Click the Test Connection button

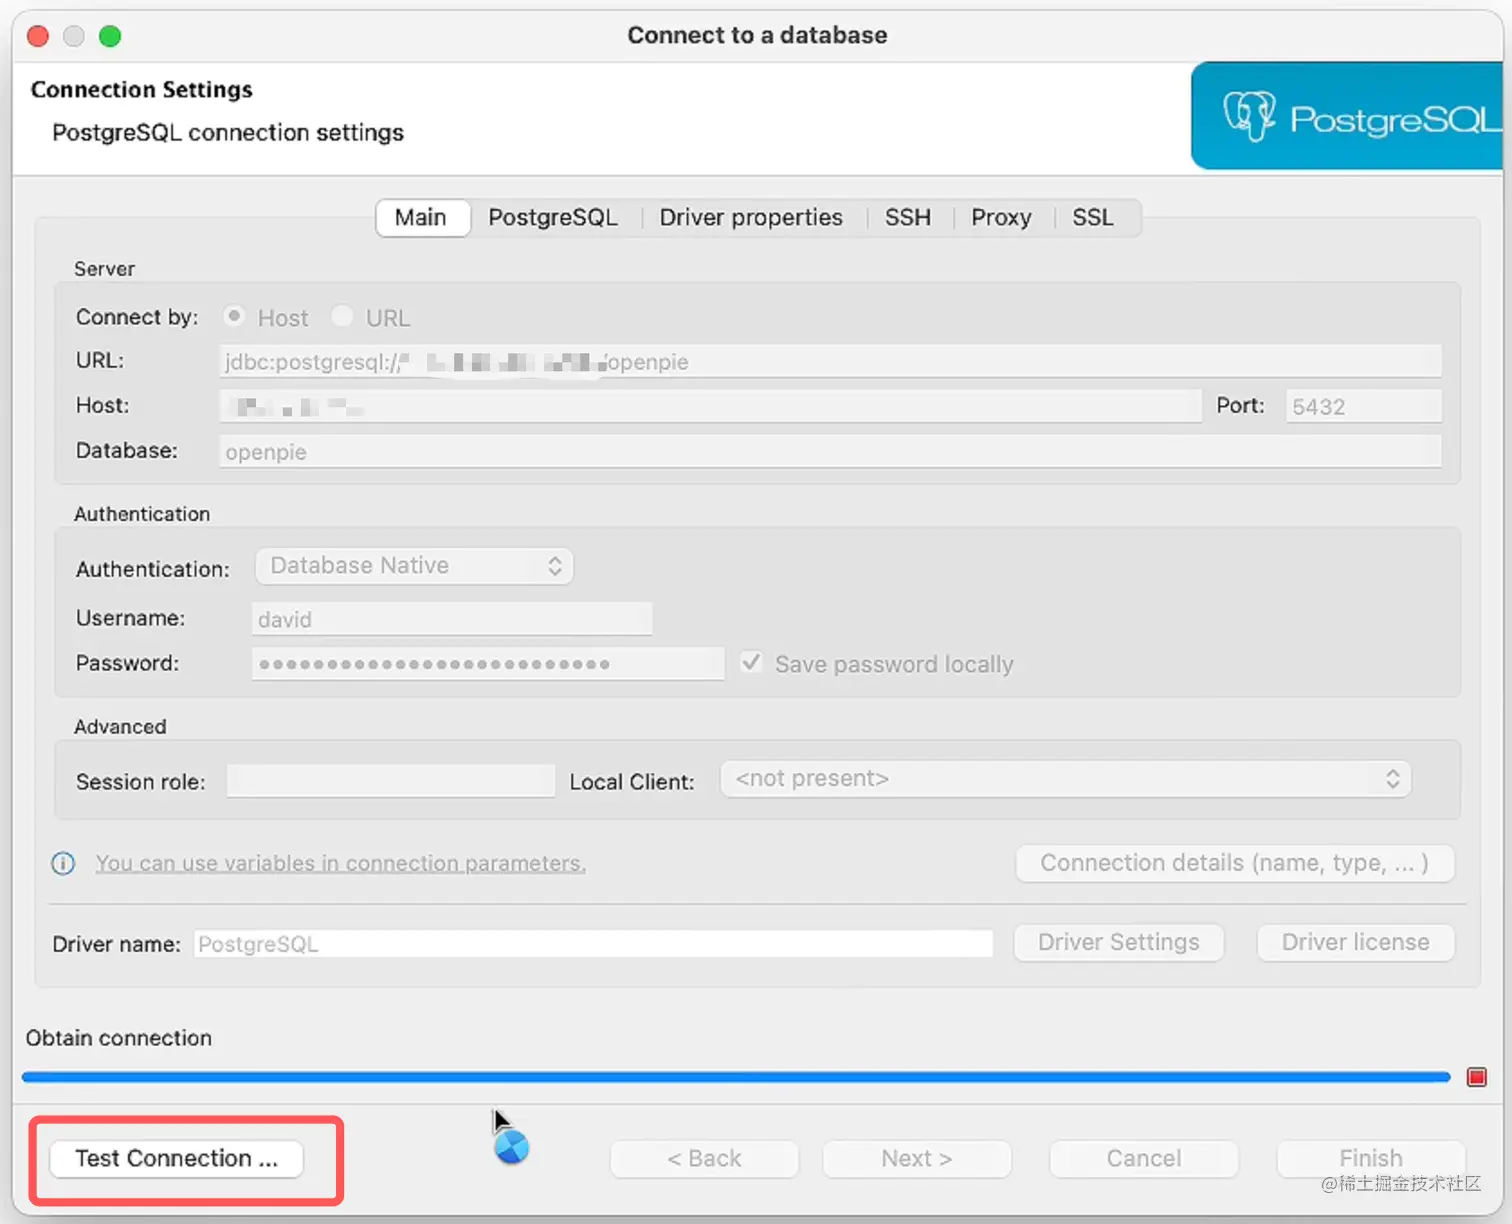tap(177, 1158)
